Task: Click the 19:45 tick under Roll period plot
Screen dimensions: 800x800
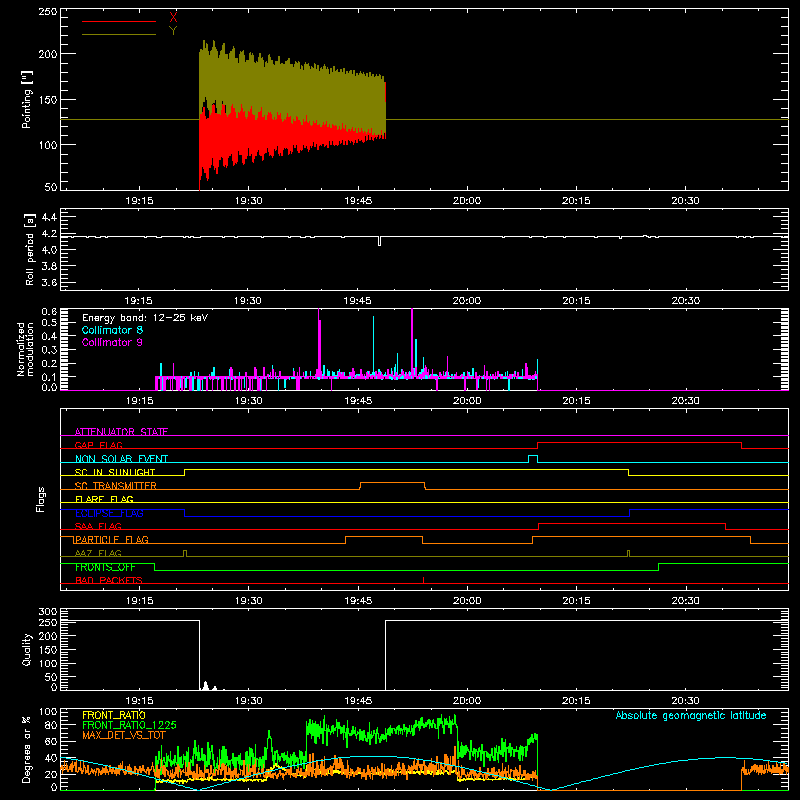Action: (358, 301)
